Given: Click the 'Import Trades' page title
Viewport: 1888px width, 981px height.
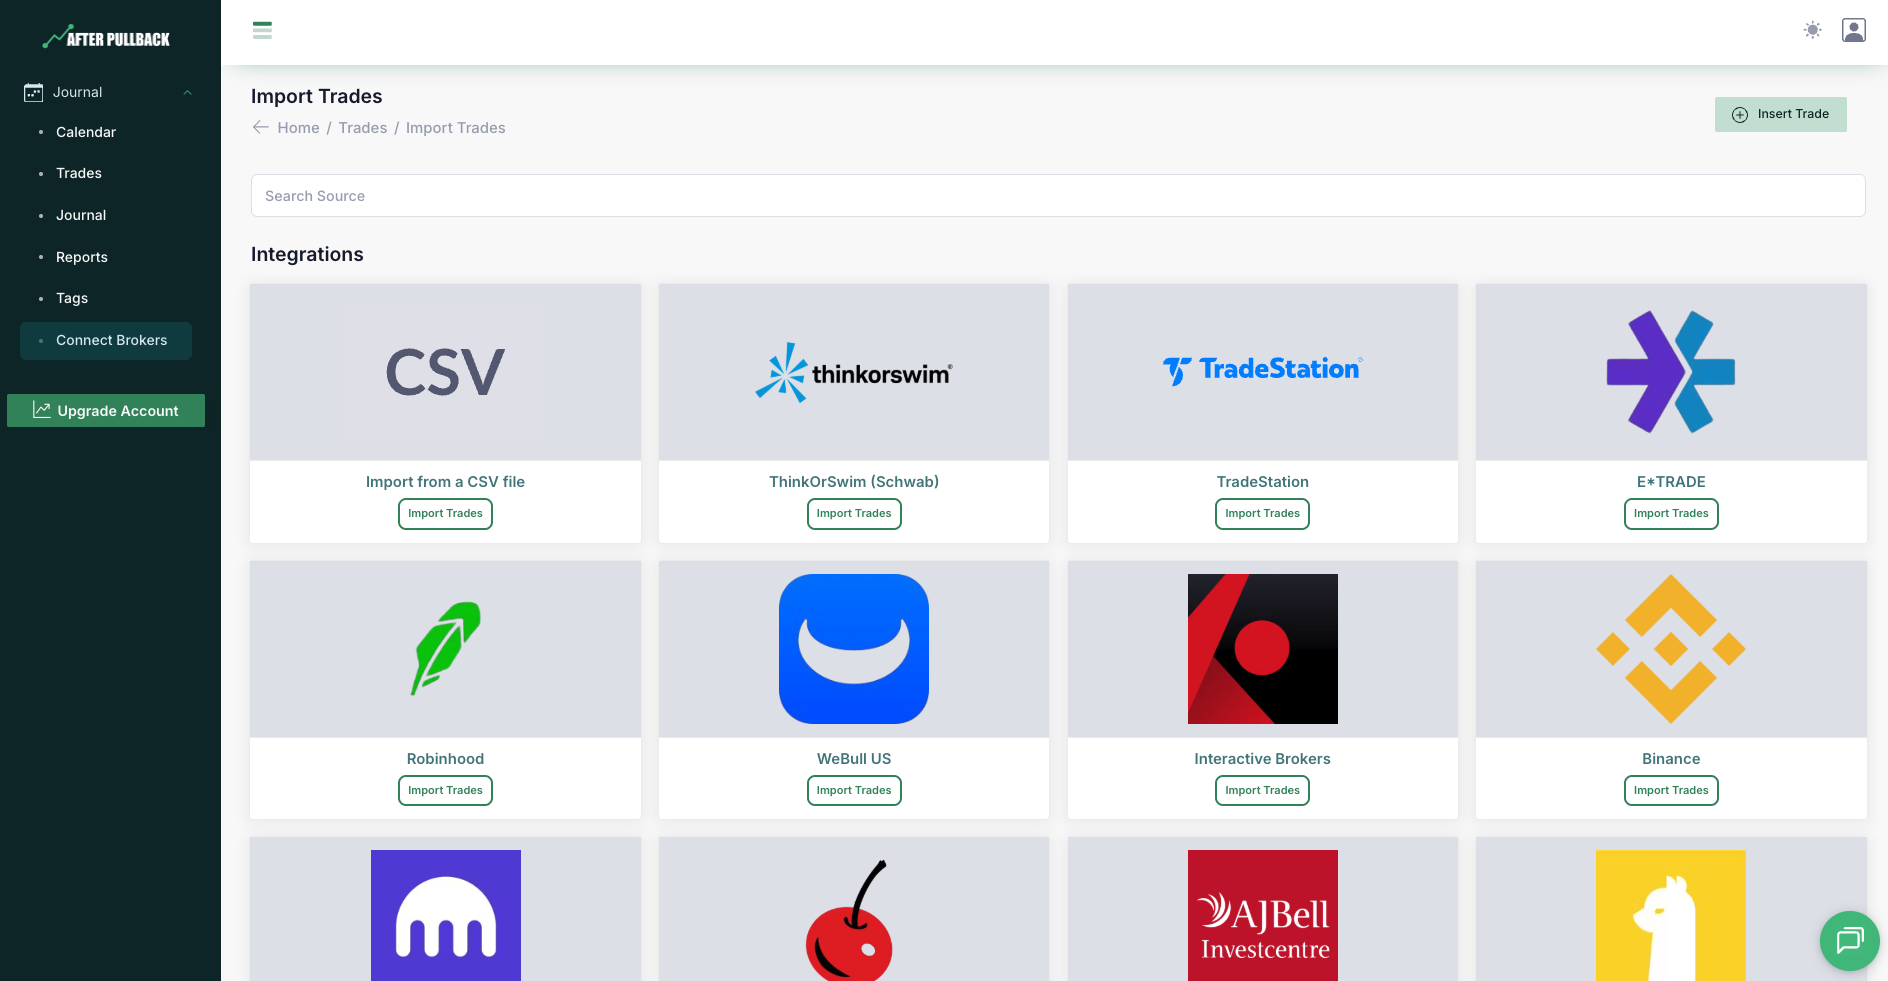Looking at the screenshot, I should coord(317,96).
